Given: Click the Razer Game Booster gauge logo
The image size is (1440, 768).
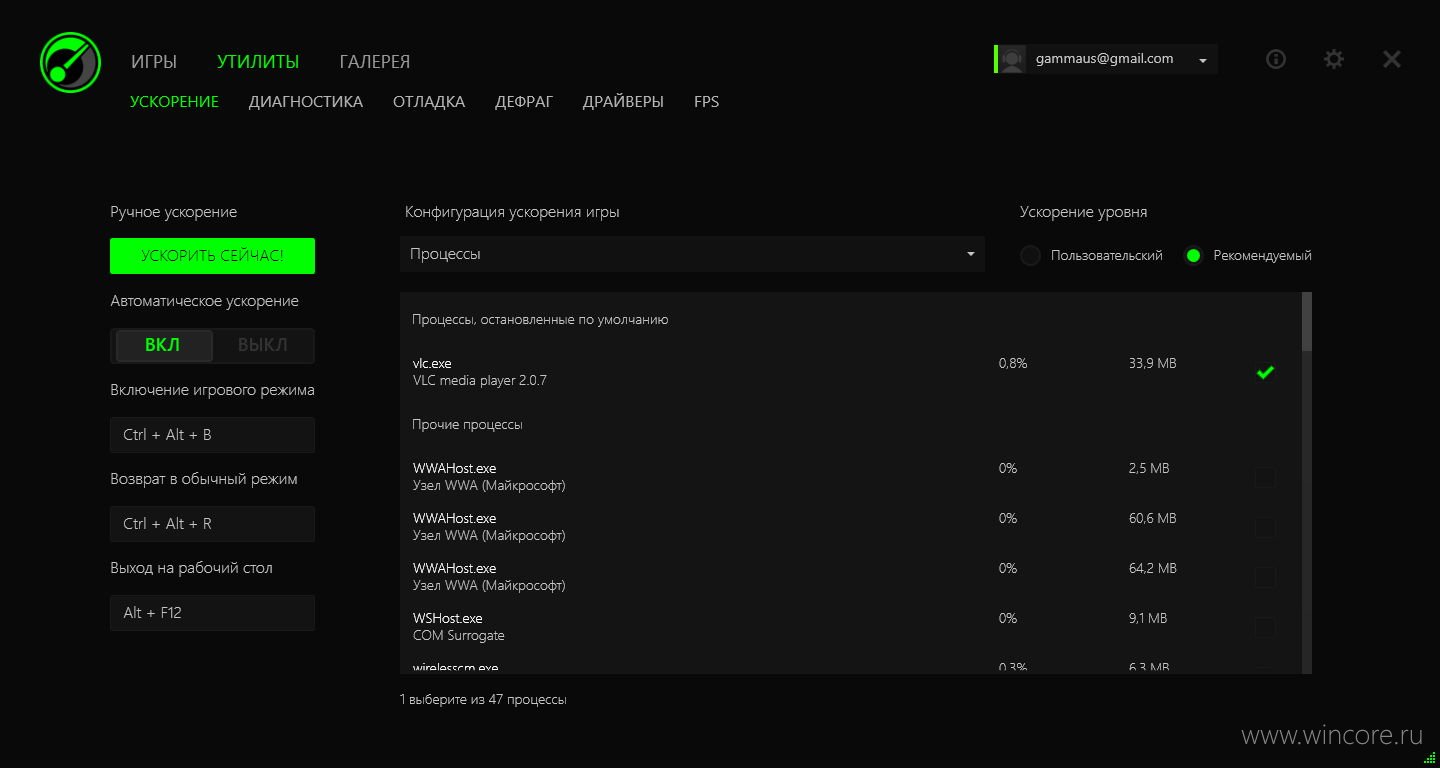Looking at the screenshot, I should pyautogui.click(x=70, y=62).
